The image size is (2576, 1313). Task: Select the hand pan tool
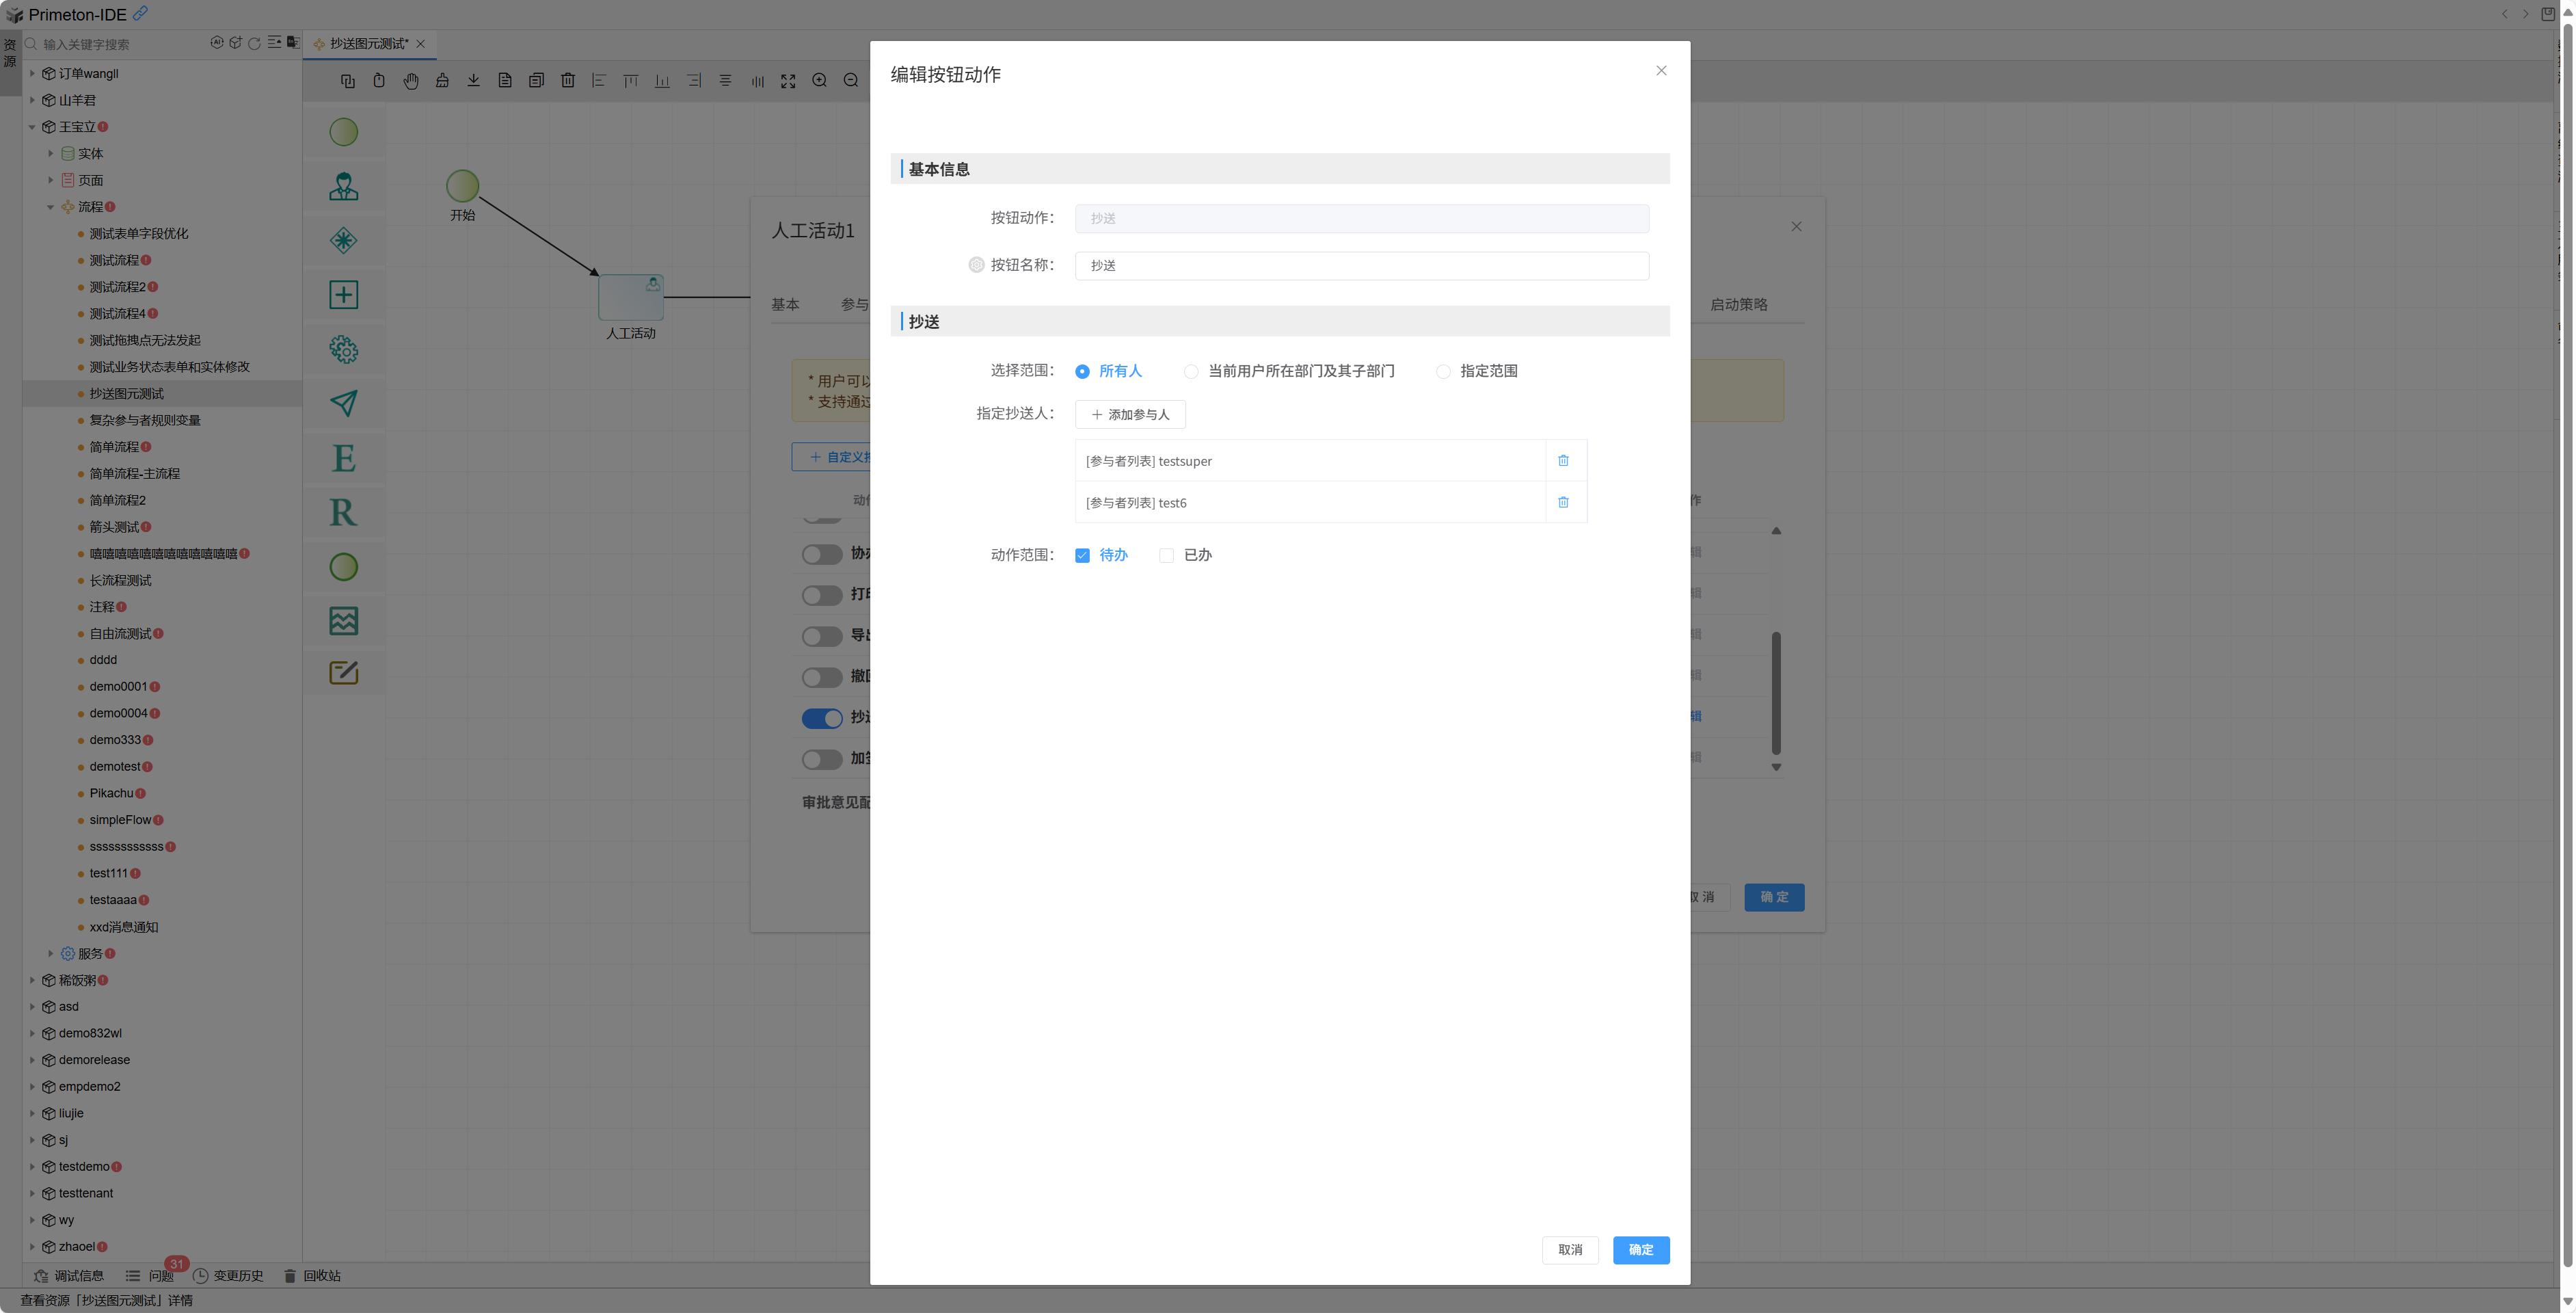pyautogui.click(x=411, y=81)
